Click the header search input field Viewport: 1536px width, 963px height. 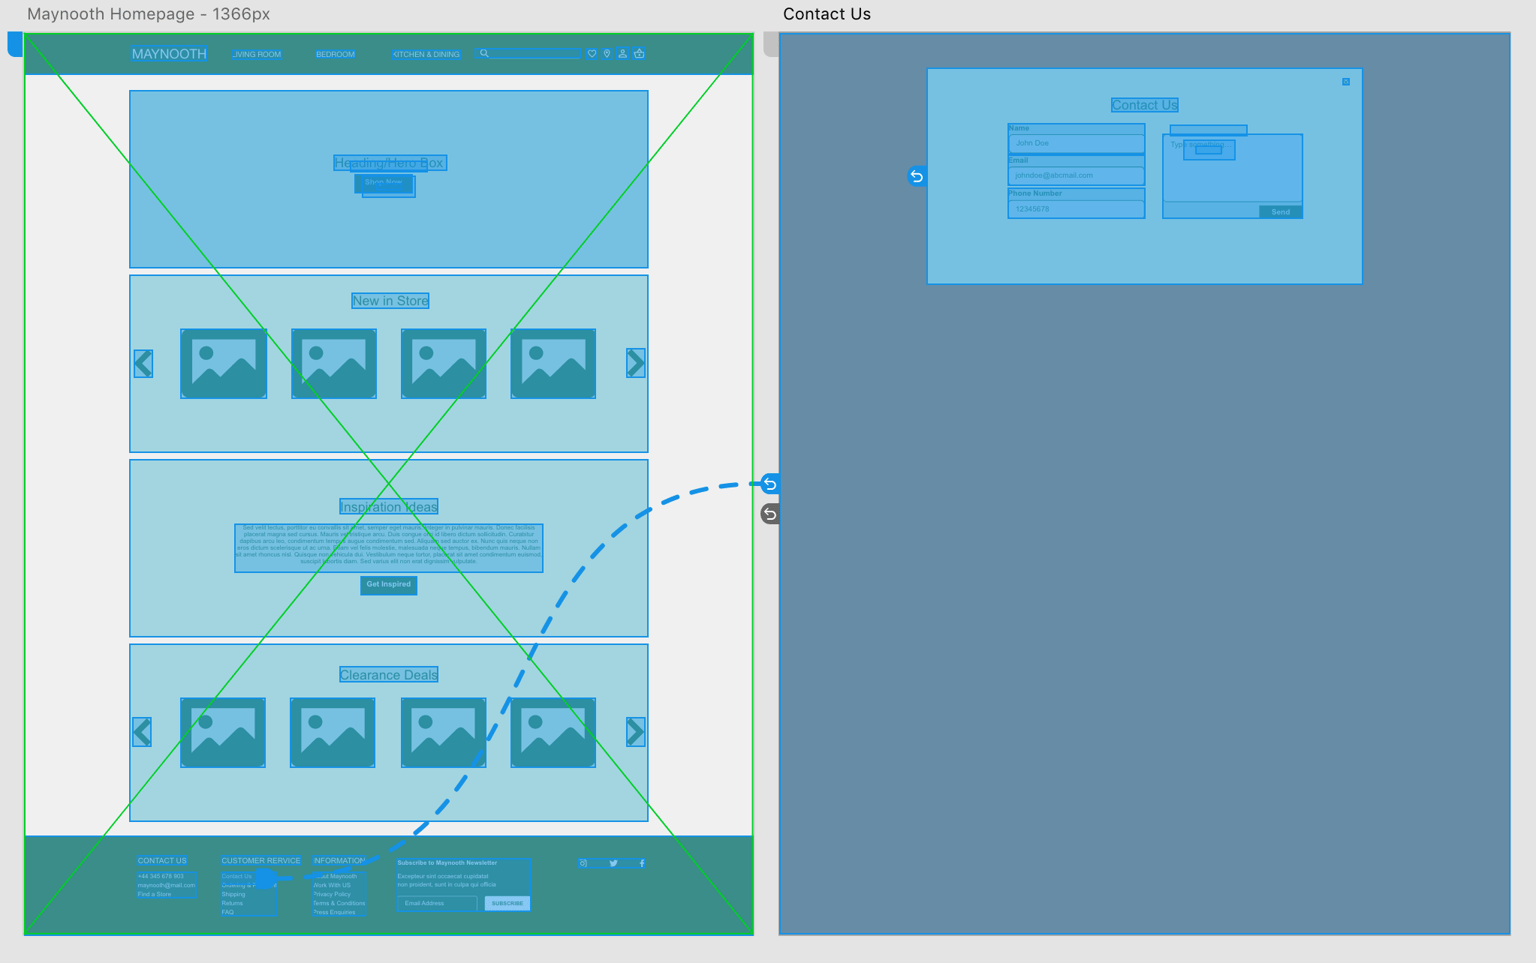click(x=530, y=54)
